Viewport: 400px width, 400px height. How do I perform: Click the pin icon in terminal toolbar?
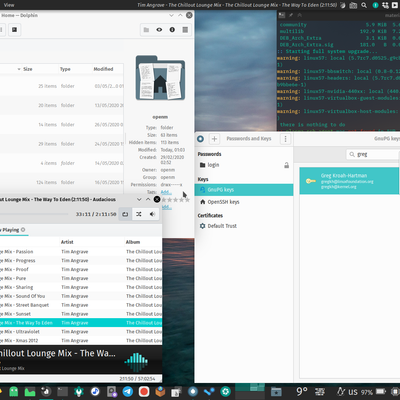click(291, 15)
